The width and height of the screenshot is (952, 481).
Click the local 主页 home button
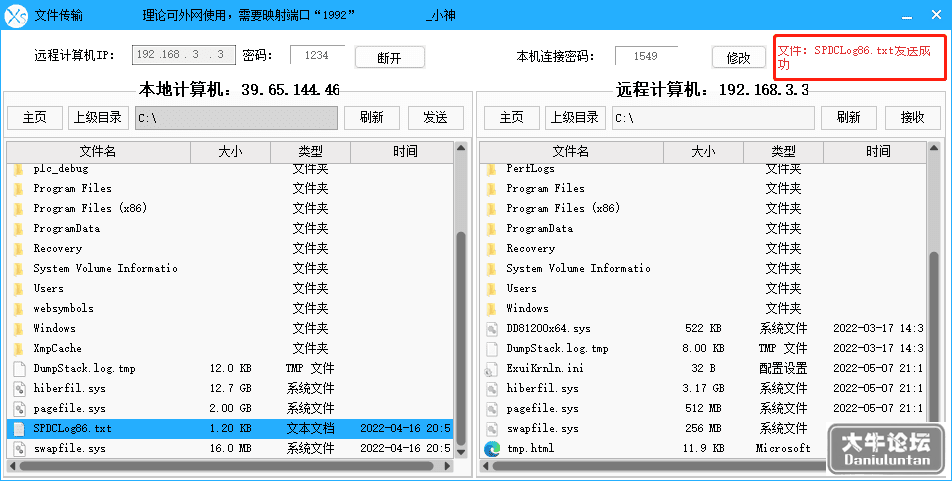(x=35, y=117)
